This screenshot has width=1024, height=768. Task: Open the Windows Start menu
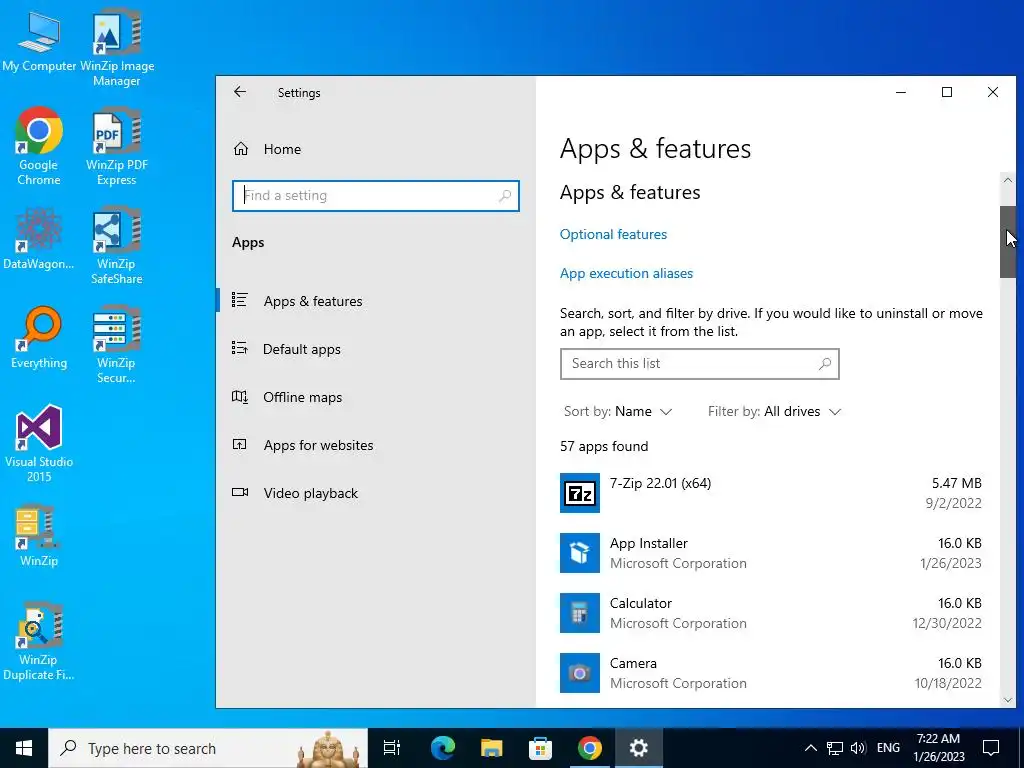coord(24,748)
